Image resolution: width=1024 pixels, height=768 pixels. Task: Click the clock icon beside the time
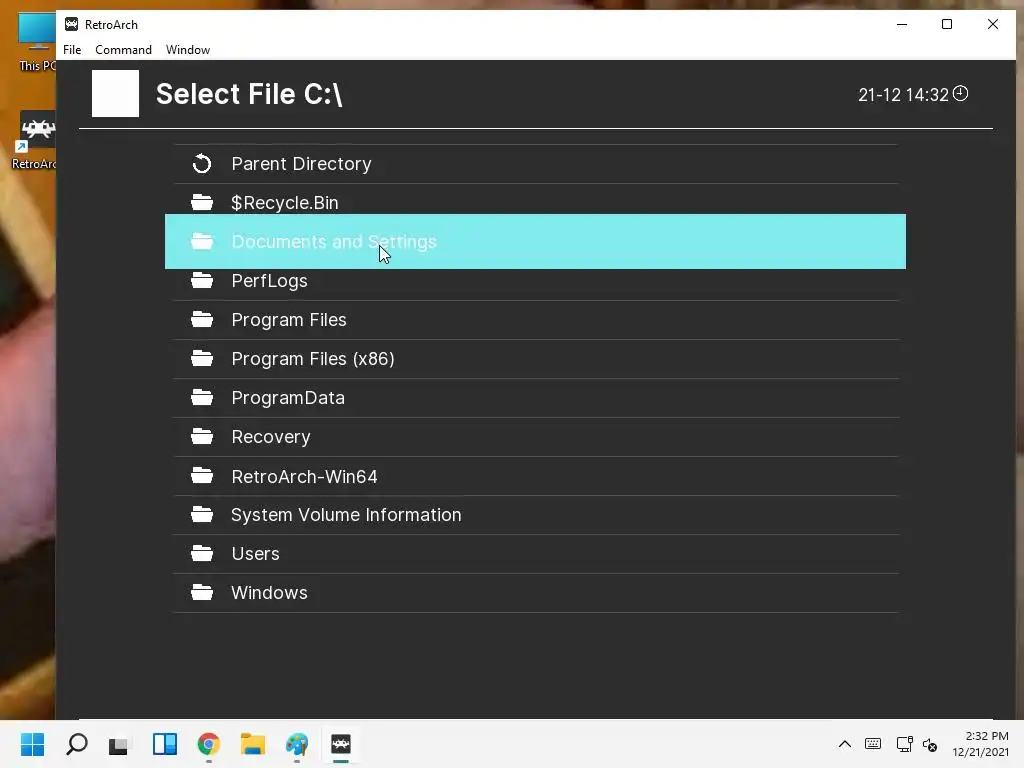coord(960,94)
